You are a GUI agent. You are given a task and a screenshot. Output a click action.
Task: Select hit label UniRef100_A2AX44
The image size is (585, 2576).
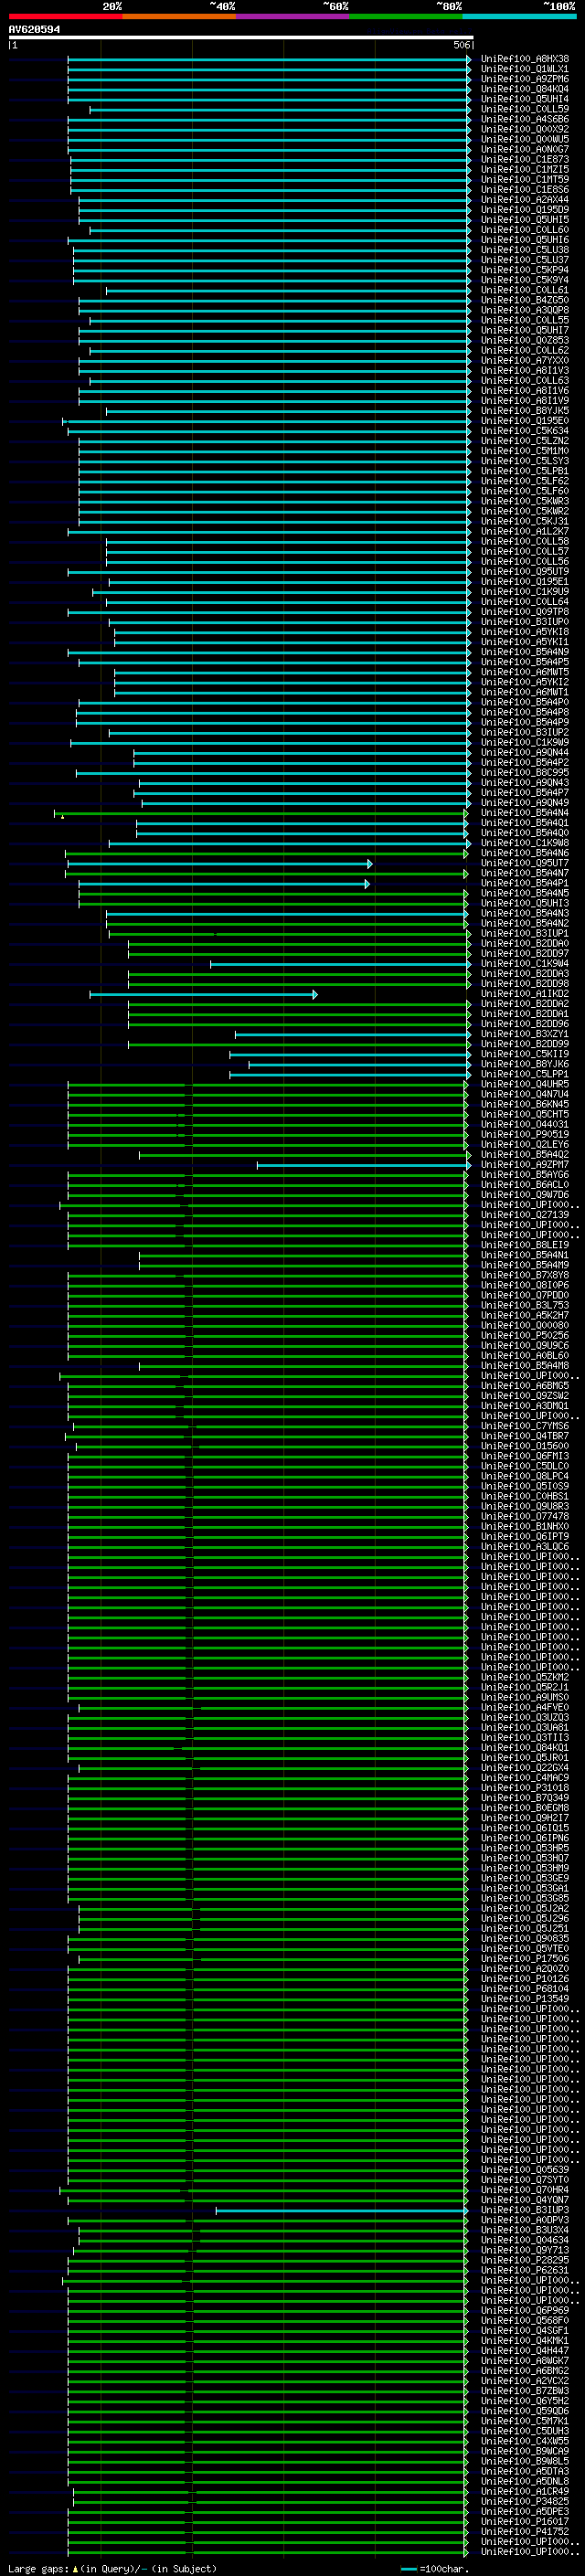pos(525,200)
